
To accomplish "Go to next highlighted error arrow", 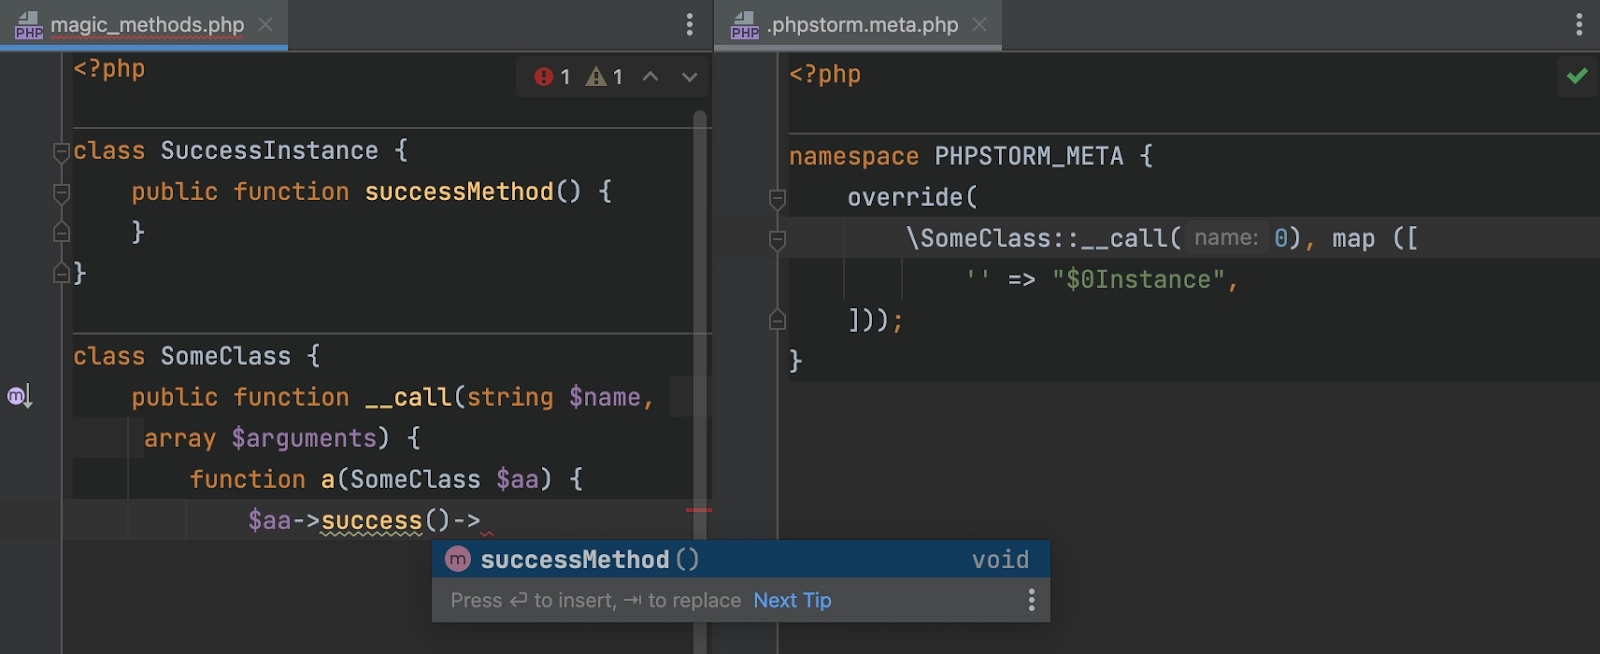I will [x=689, y=77].
